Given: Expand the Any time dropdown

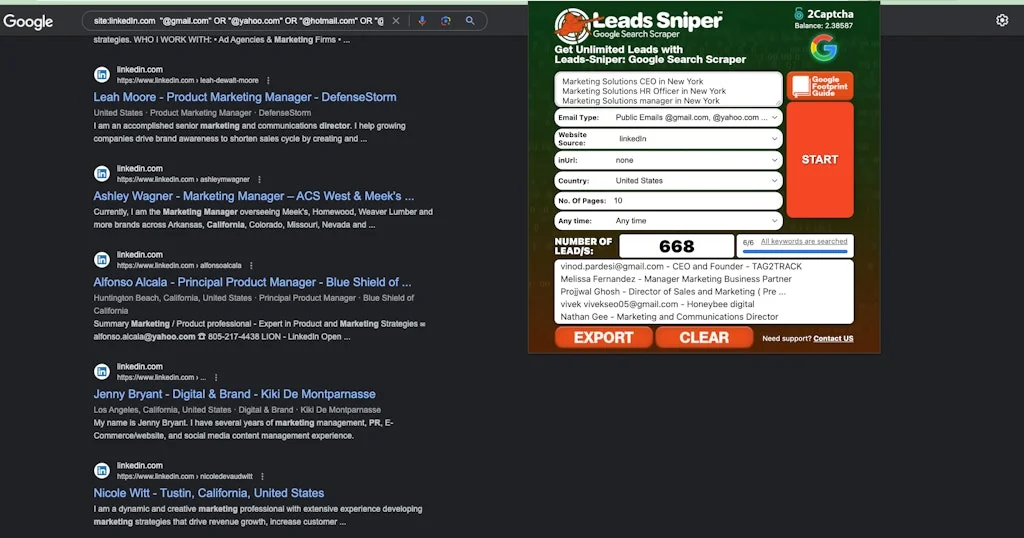Looking at the screenshot, I should [668, 221].
